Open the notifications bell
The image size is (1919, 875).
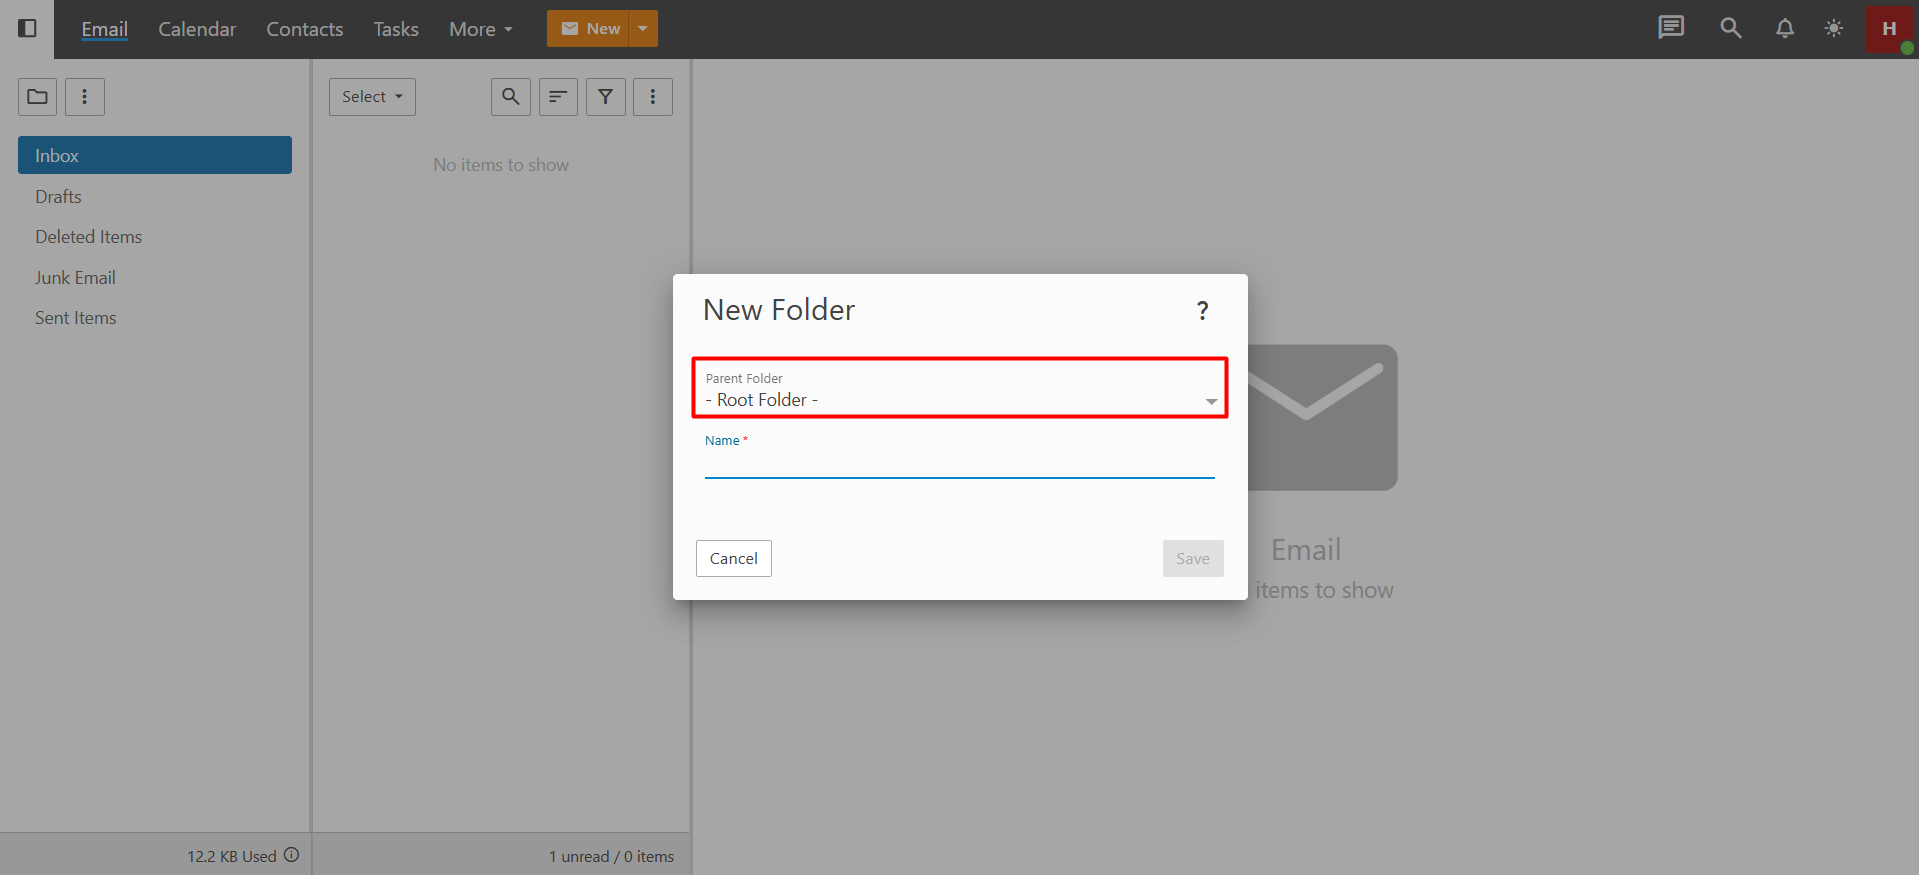coord(1784,28)
